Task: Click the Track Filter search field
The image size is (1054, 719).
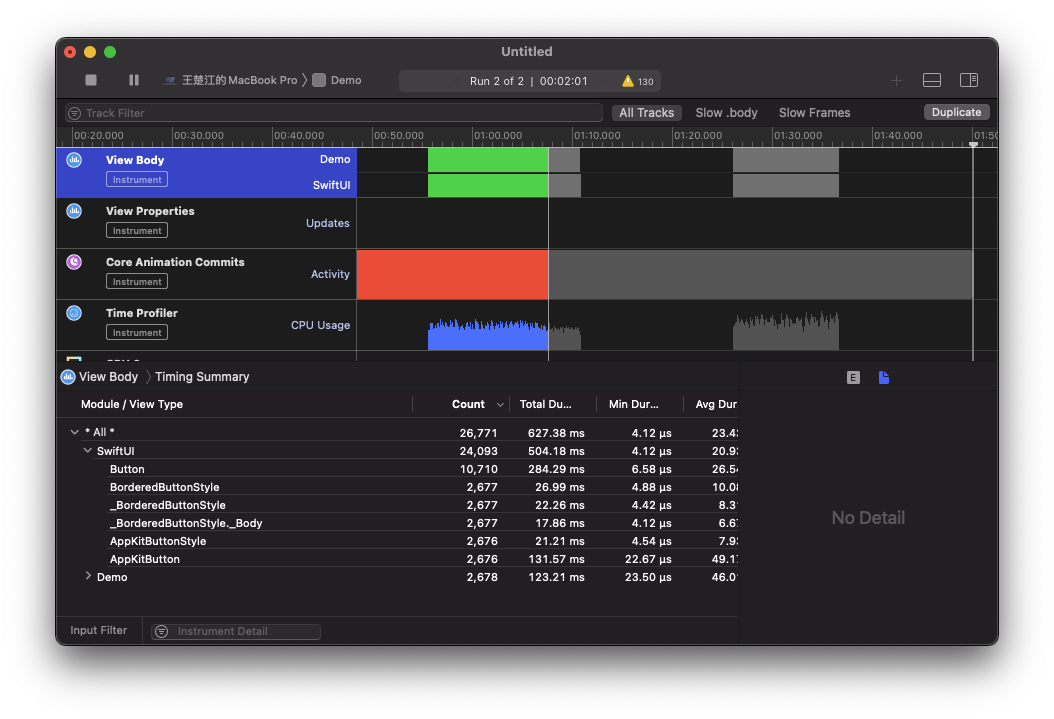Action: tap(334, 113)
